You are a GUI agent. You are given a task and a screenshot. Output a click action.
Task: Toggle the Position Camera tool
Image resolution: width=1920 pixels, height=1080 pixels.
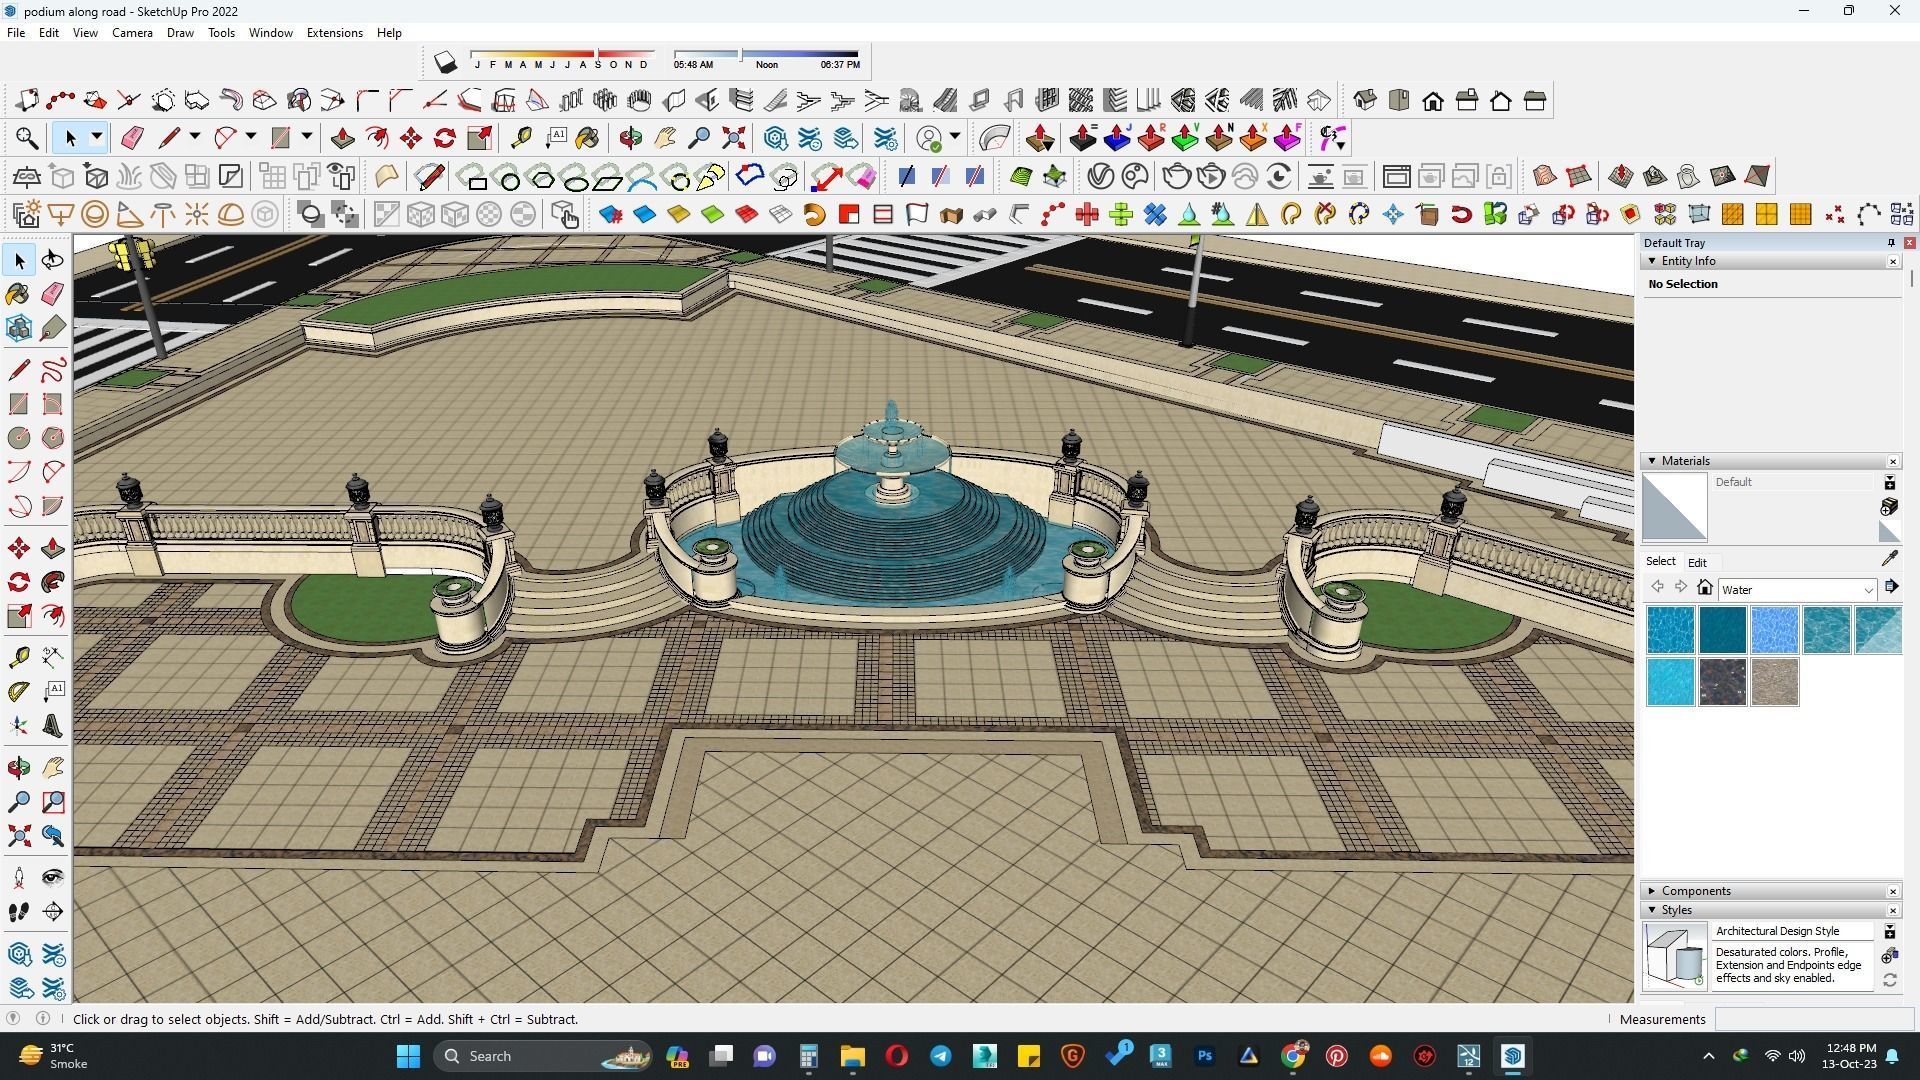coord(18,878)
